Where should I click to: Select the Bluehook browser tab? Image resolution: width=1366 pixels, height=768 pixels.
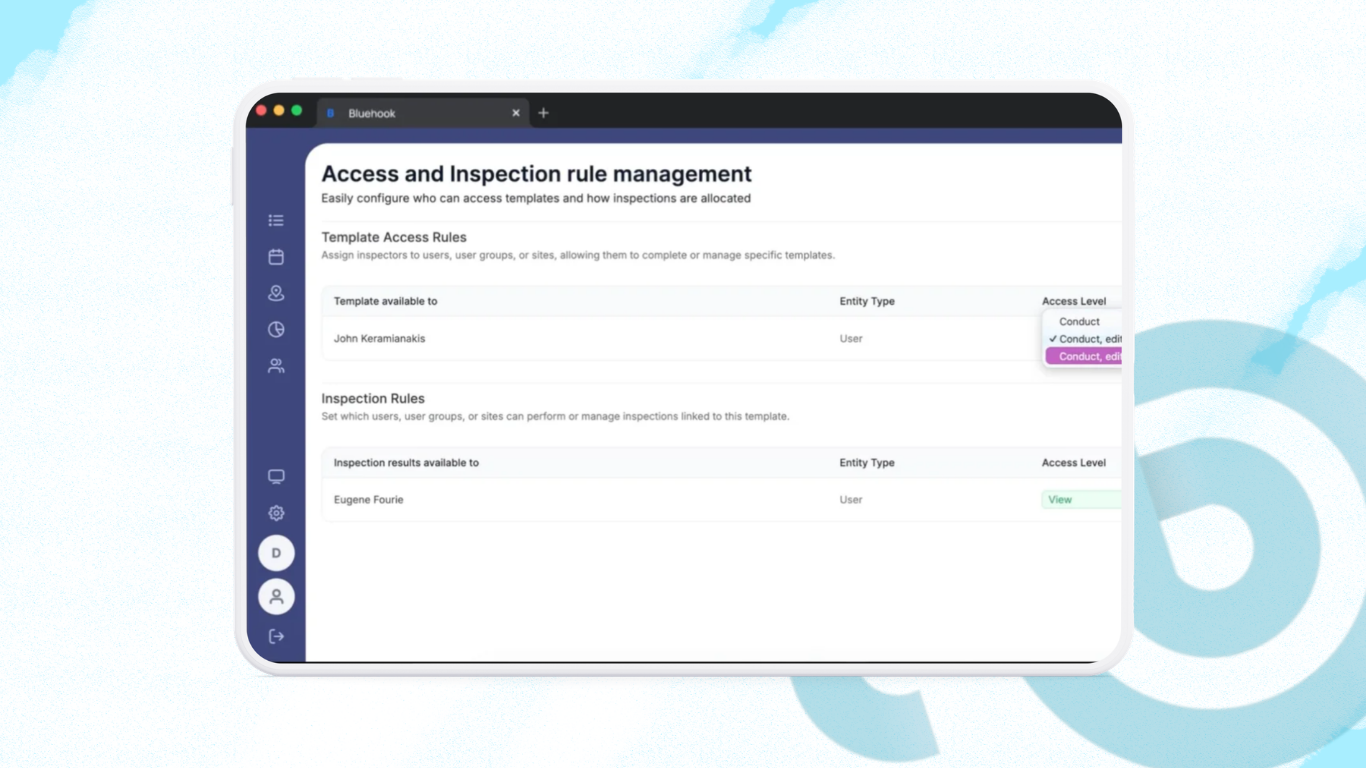(423, 113)
